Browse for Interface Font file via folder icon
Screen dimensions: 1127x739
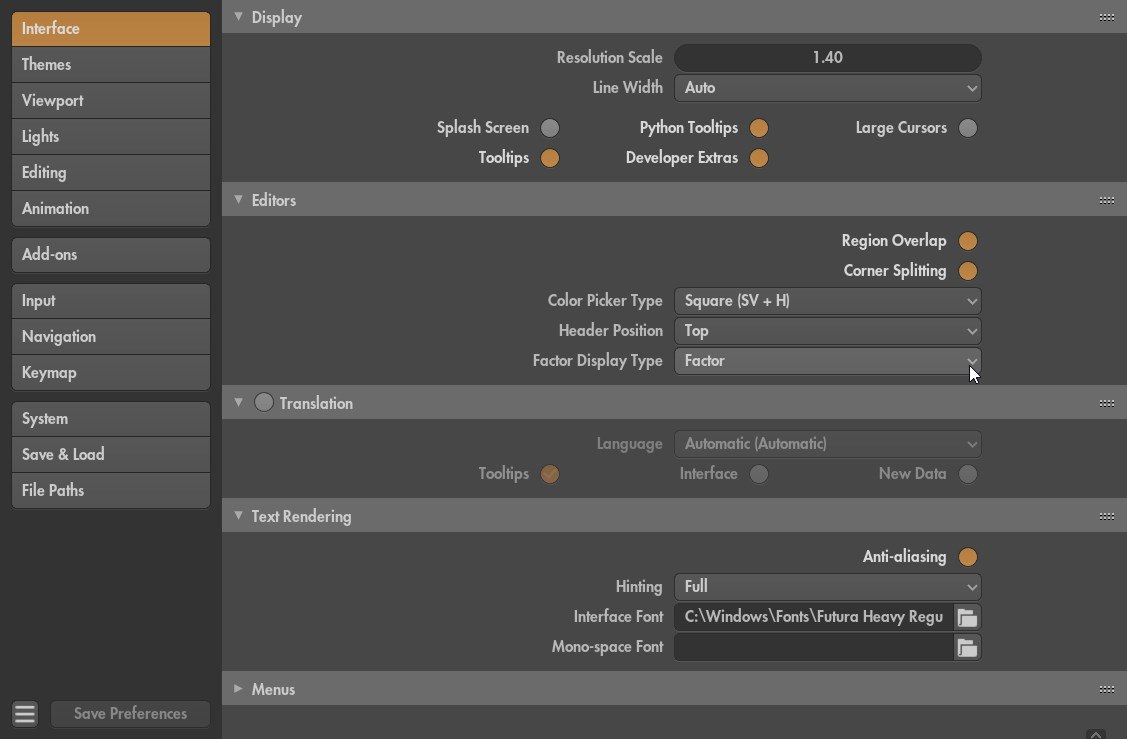pyautogui.click(x=967, y=617)
